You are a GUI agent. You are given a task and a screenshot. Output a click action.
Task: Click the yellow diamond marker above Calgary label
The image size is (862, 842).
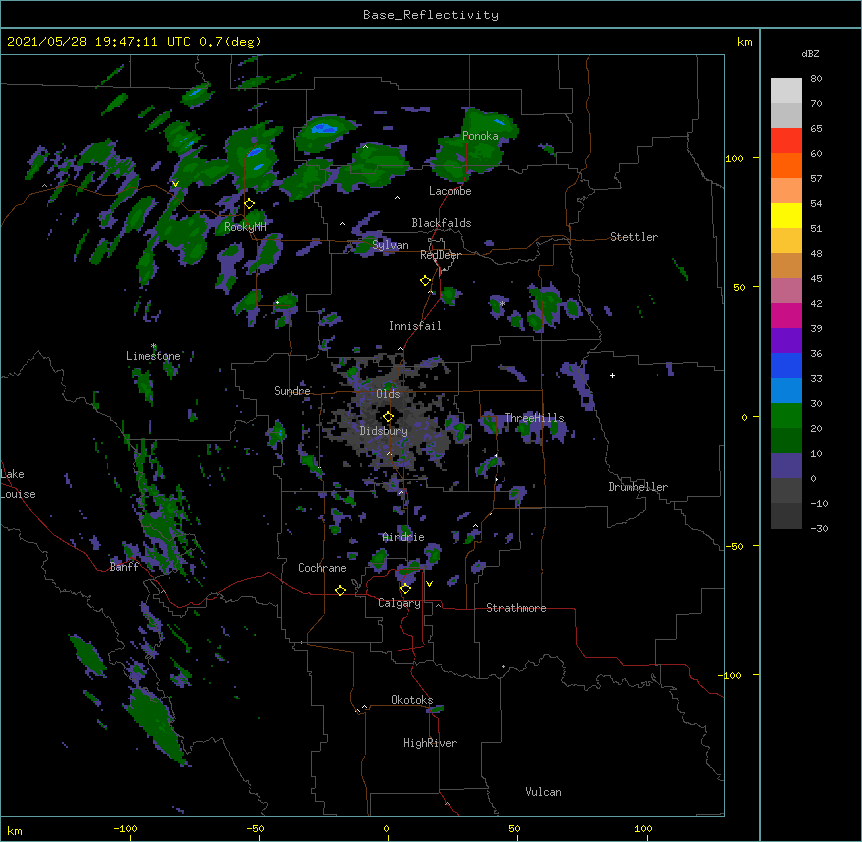coord(405,589)
